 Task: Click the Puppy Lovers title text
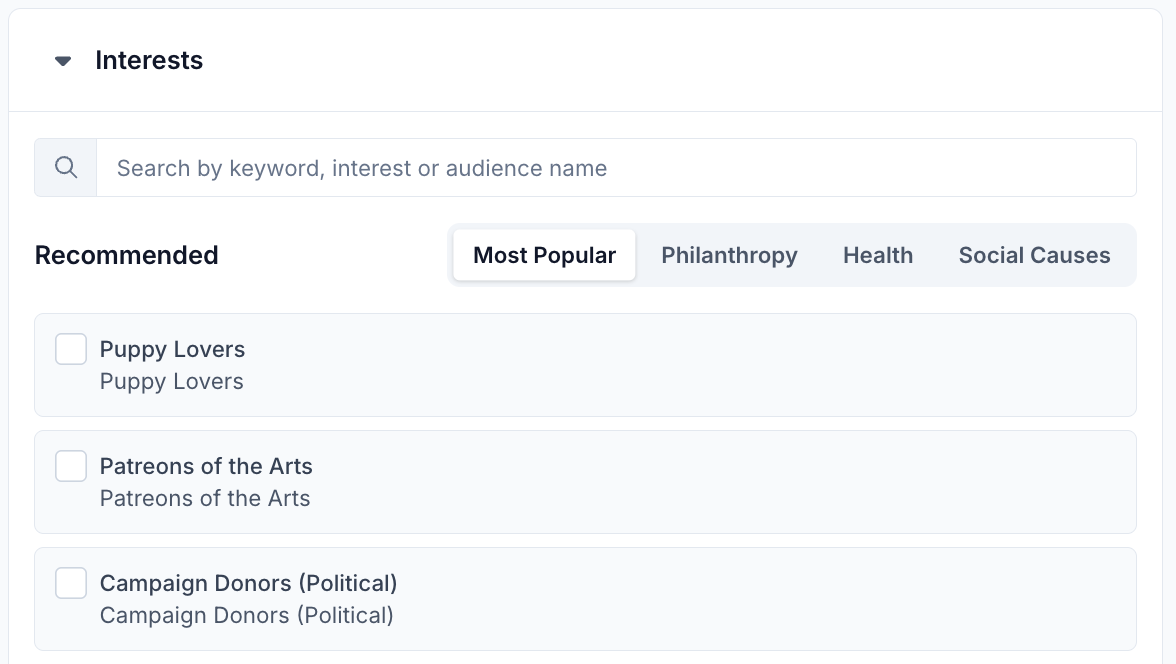point(172,349)
